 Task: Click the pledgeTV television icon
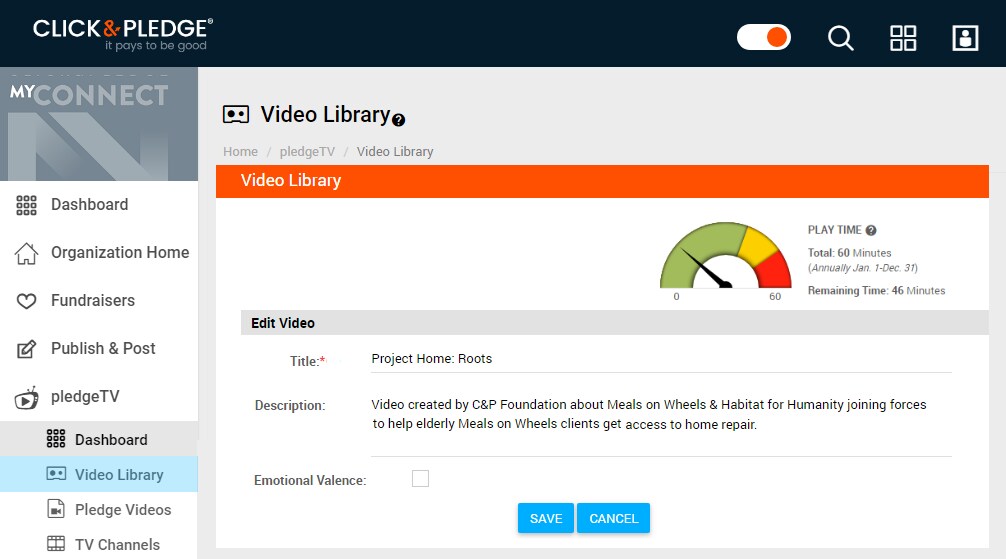point(26,398)
